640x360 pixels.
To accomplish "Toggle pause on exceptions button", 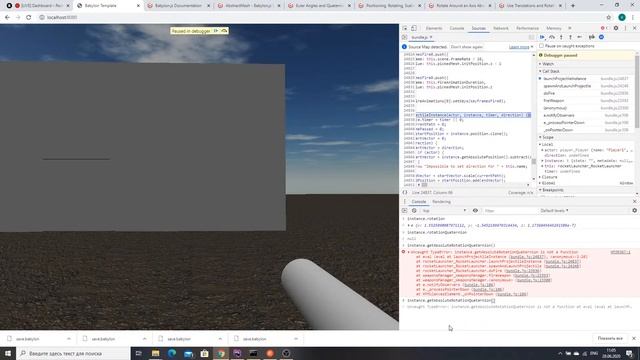I will 601,37.
